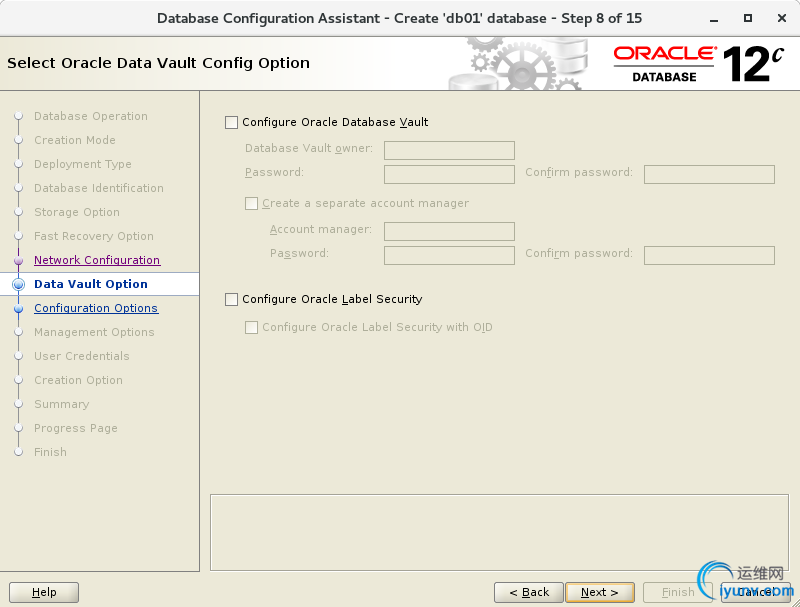Focus Vault owner Confirm password field
800x607 pixels.
click(709, 174)
